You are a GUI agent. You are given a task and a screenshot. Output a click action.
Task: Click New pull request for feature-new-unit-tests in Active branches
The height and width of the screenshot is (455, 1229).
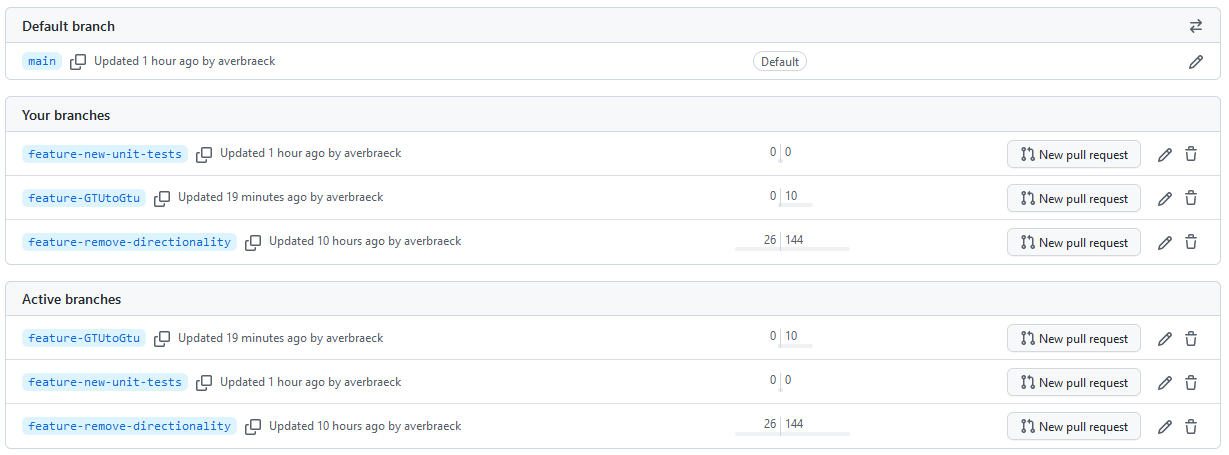[1074, 383]
